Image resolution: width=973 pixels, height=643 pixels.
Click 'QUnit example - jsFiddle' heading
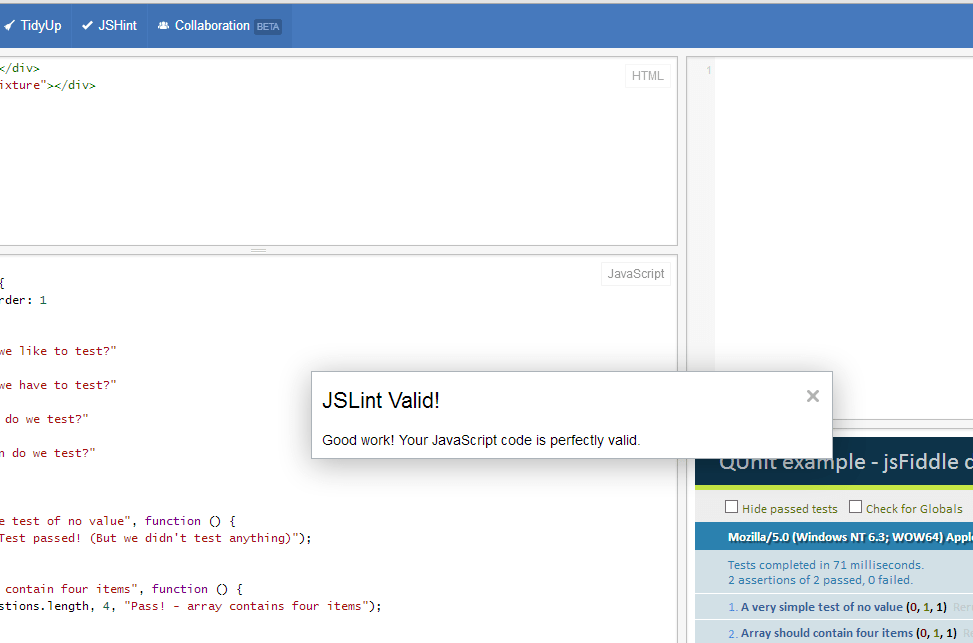click(x=846, y=462)
